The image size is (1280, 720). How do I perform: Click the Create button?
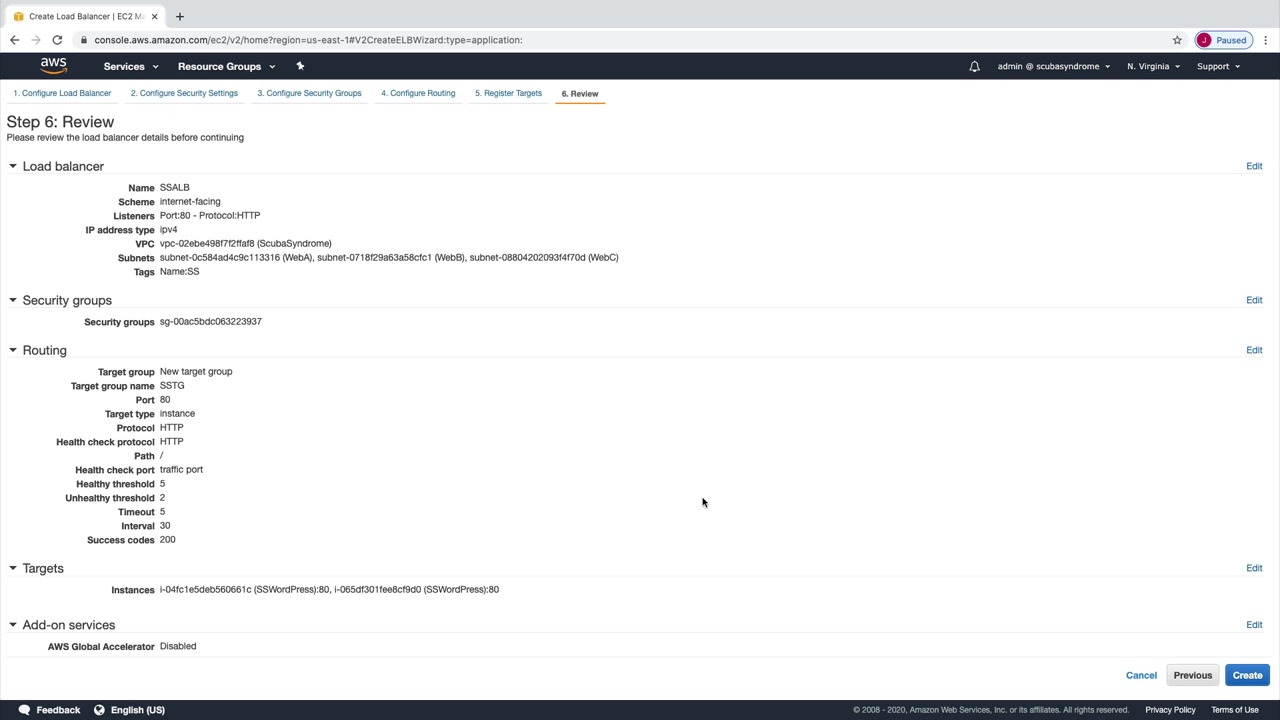(1247, 675)
